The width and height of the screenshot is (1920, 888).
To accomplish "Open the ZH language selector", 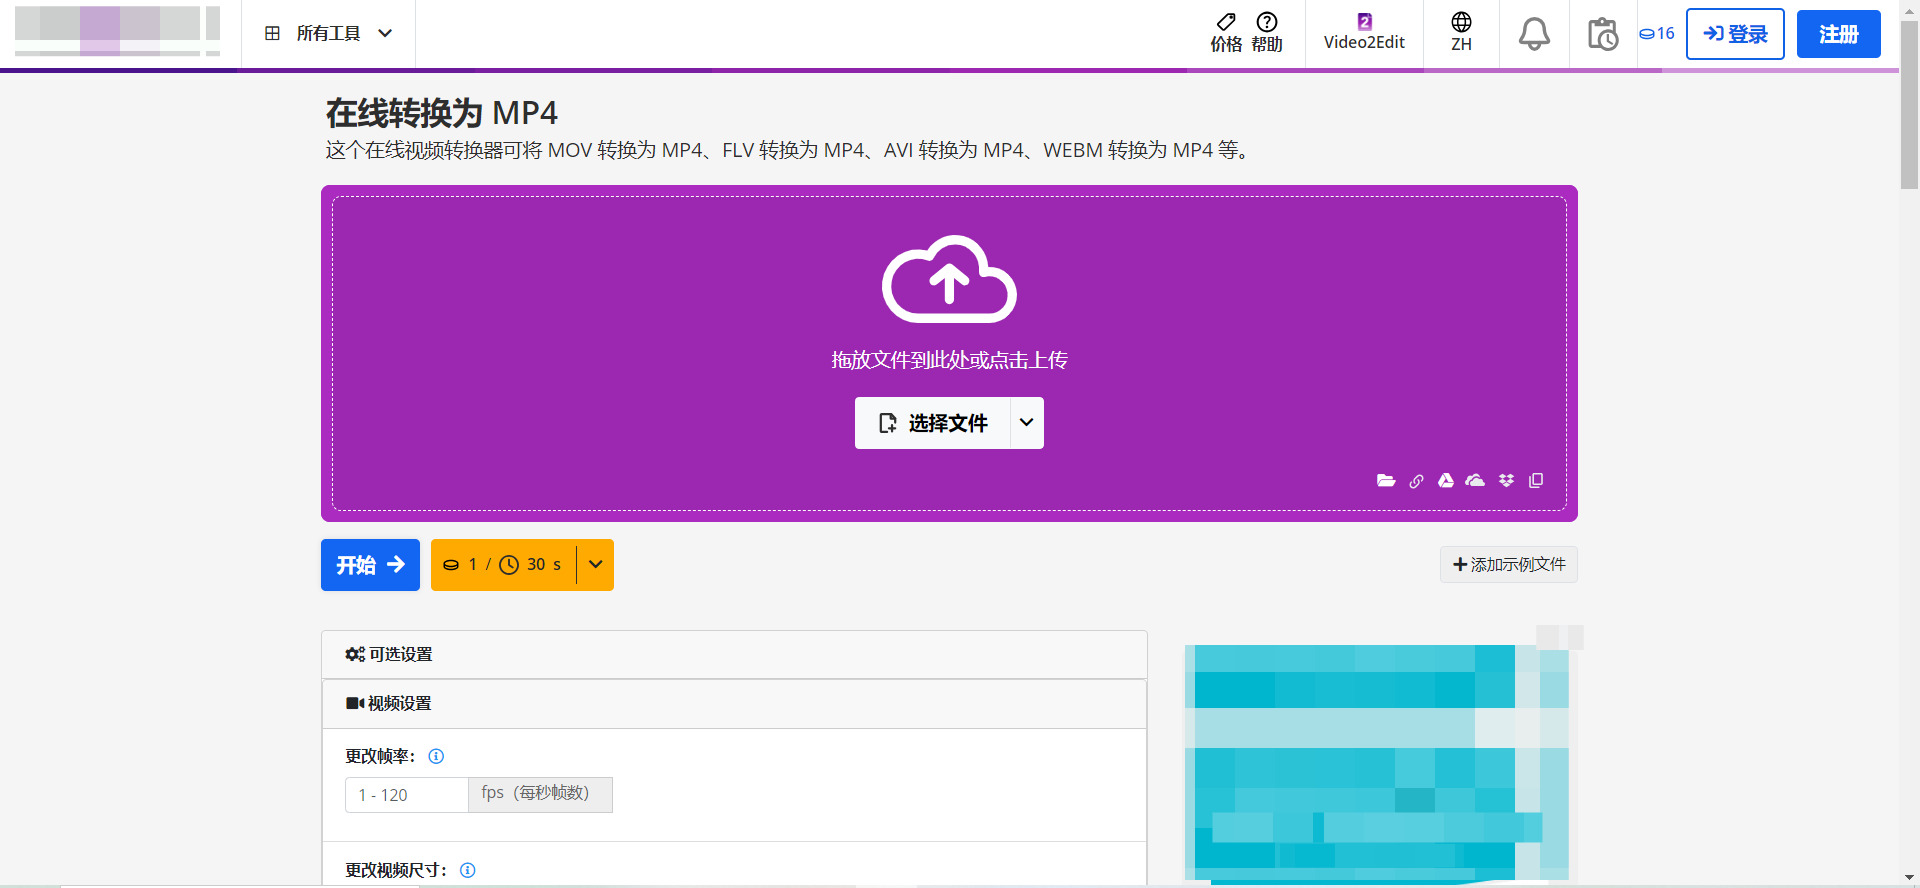I will tap(1461, 33).
